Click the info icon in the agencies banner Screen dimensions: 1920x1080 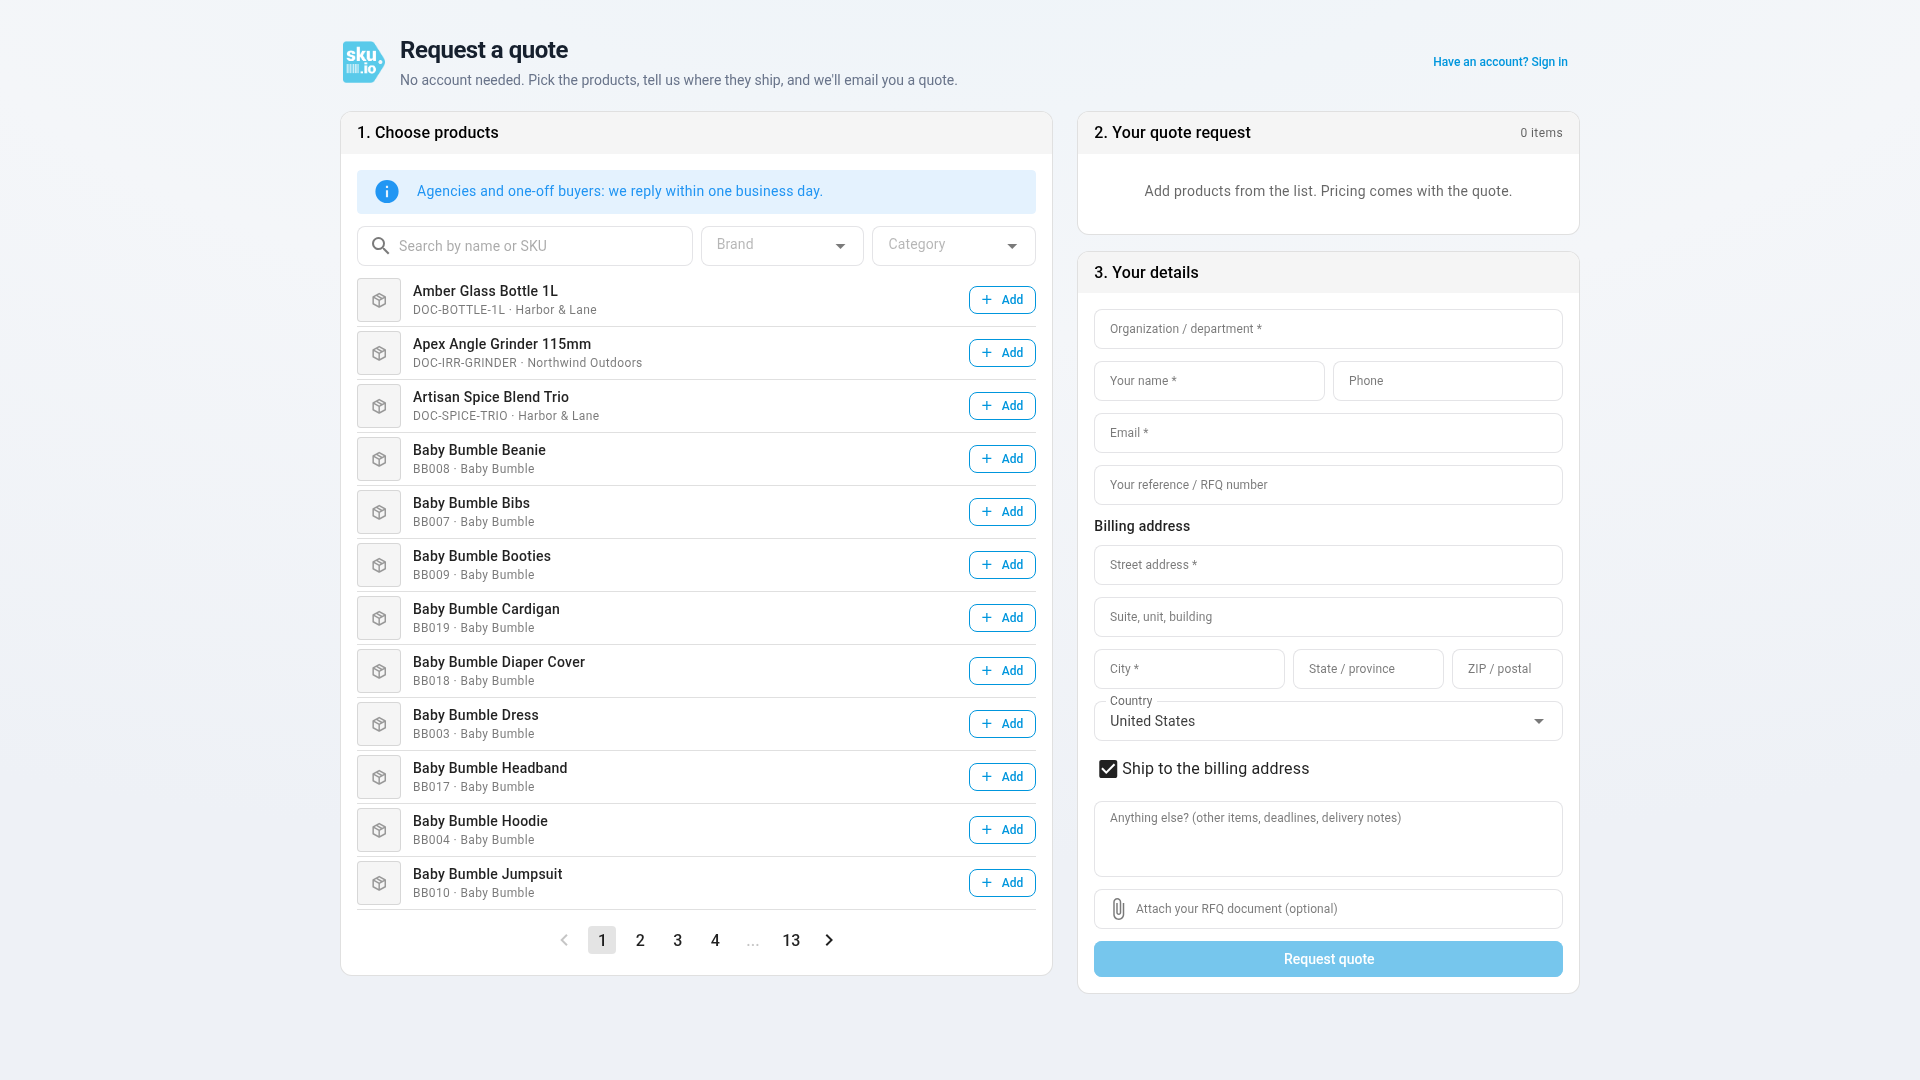point(387,192)
